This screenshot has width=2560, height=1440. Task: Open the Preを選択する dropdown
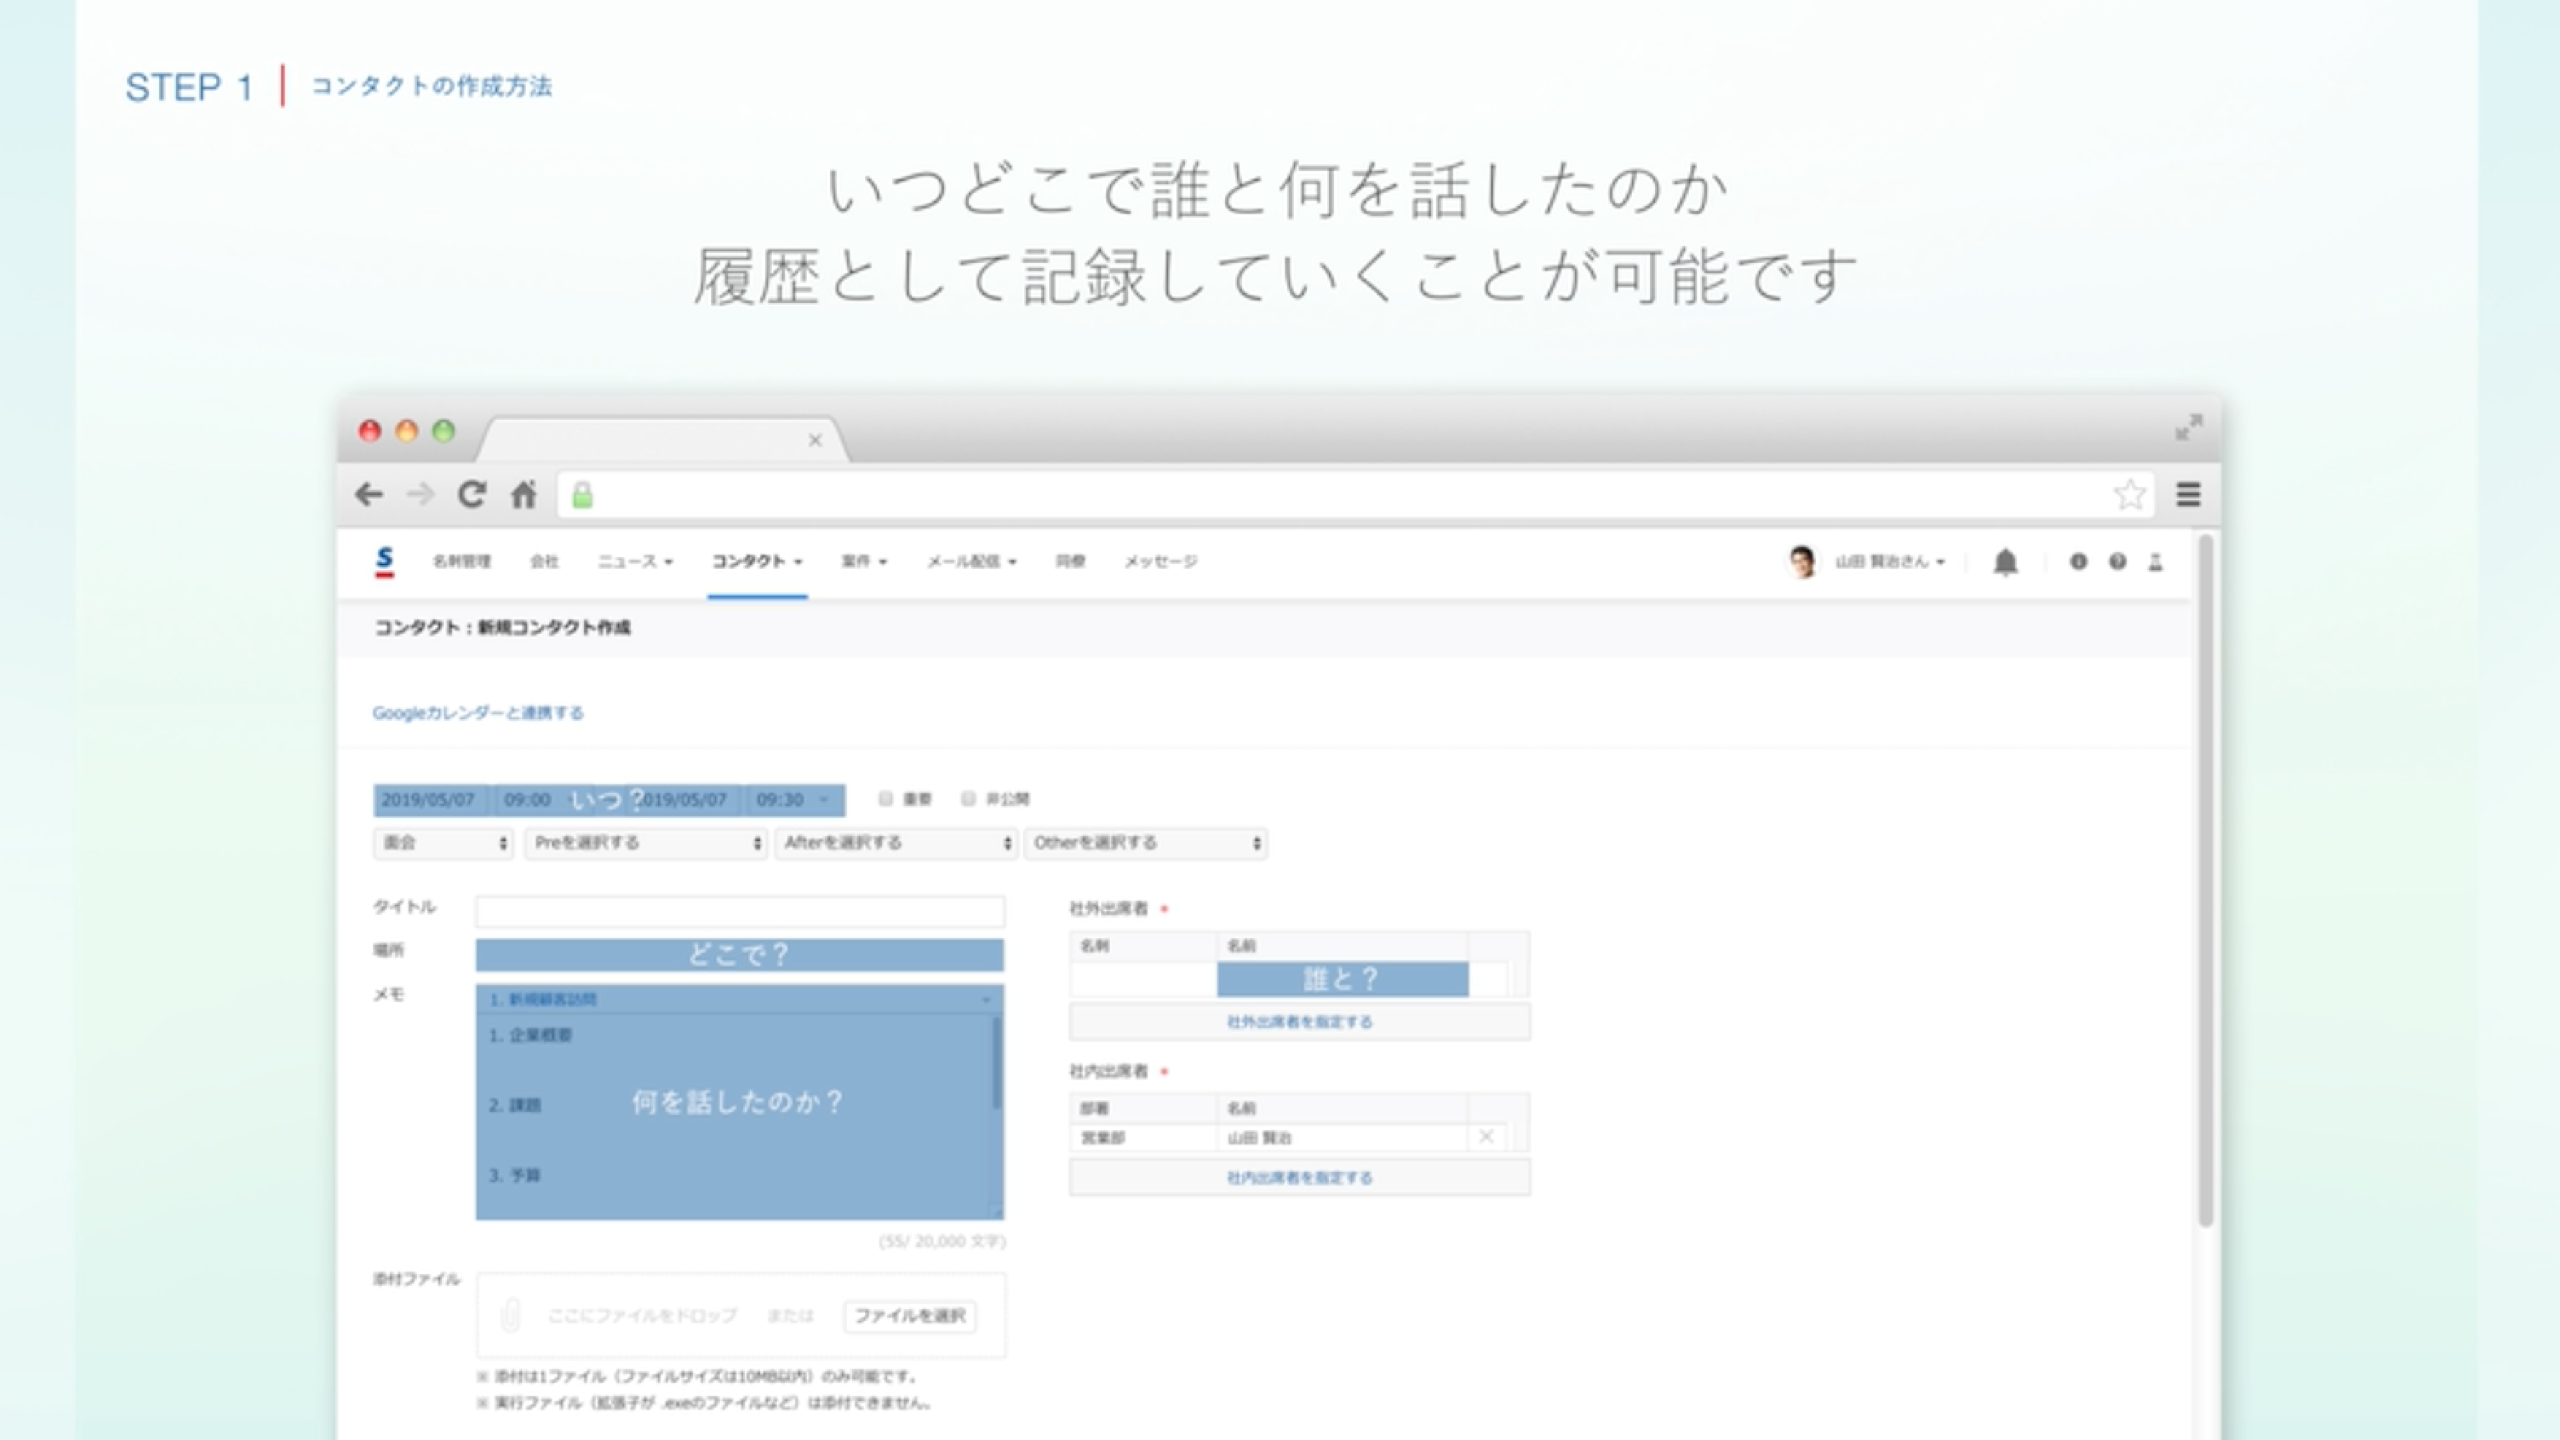(646, 843)
